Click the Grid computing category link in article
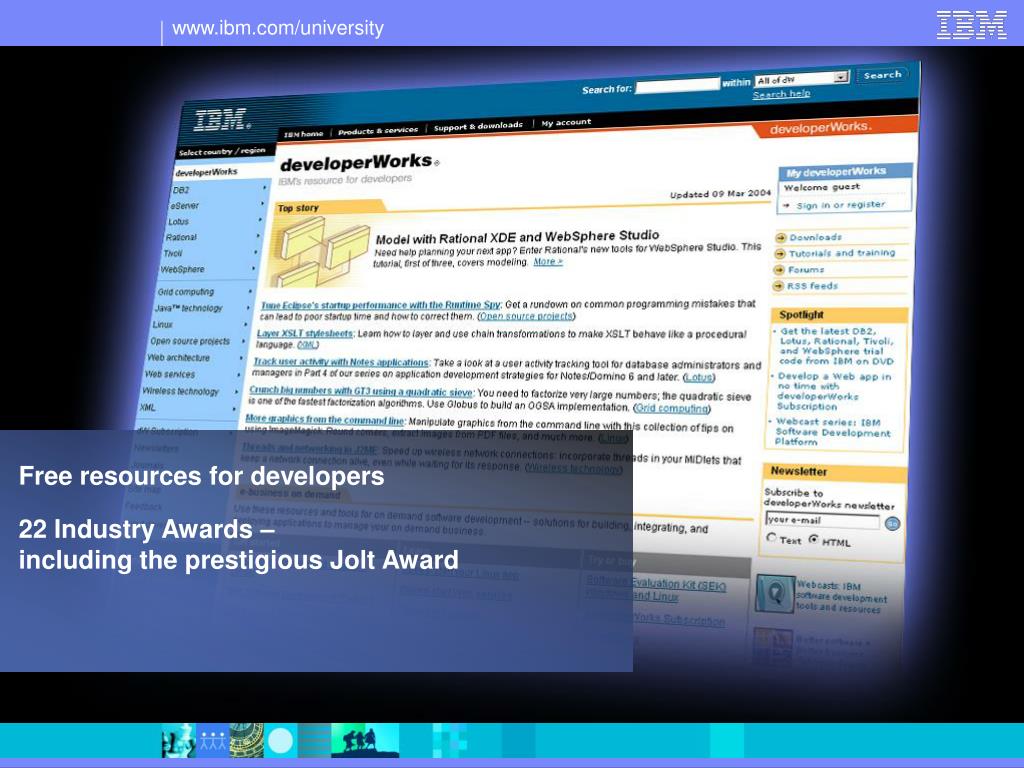 coord(671,408)
